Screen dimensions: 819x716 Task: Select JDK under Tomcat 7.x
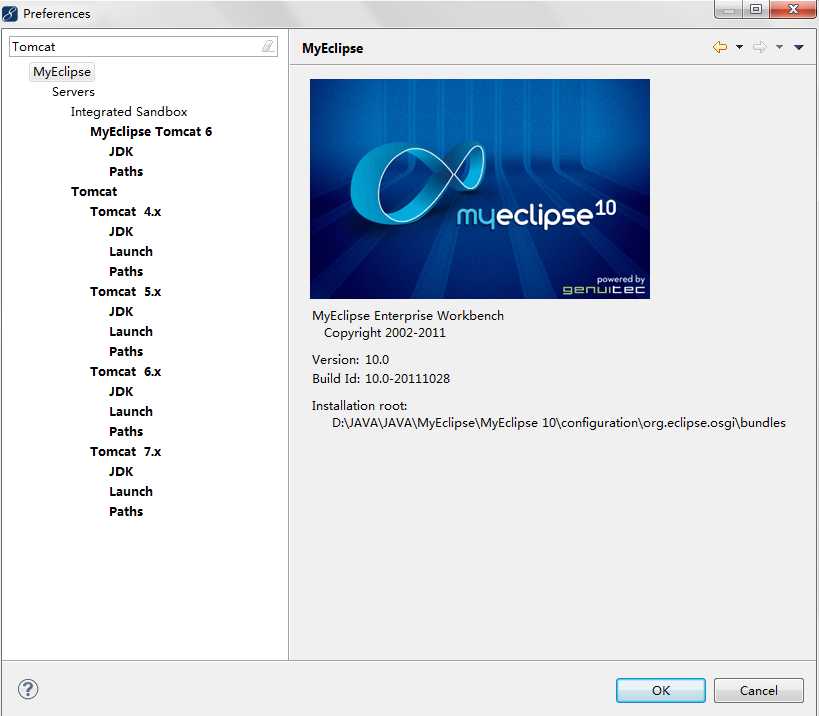tap(121, 472)
